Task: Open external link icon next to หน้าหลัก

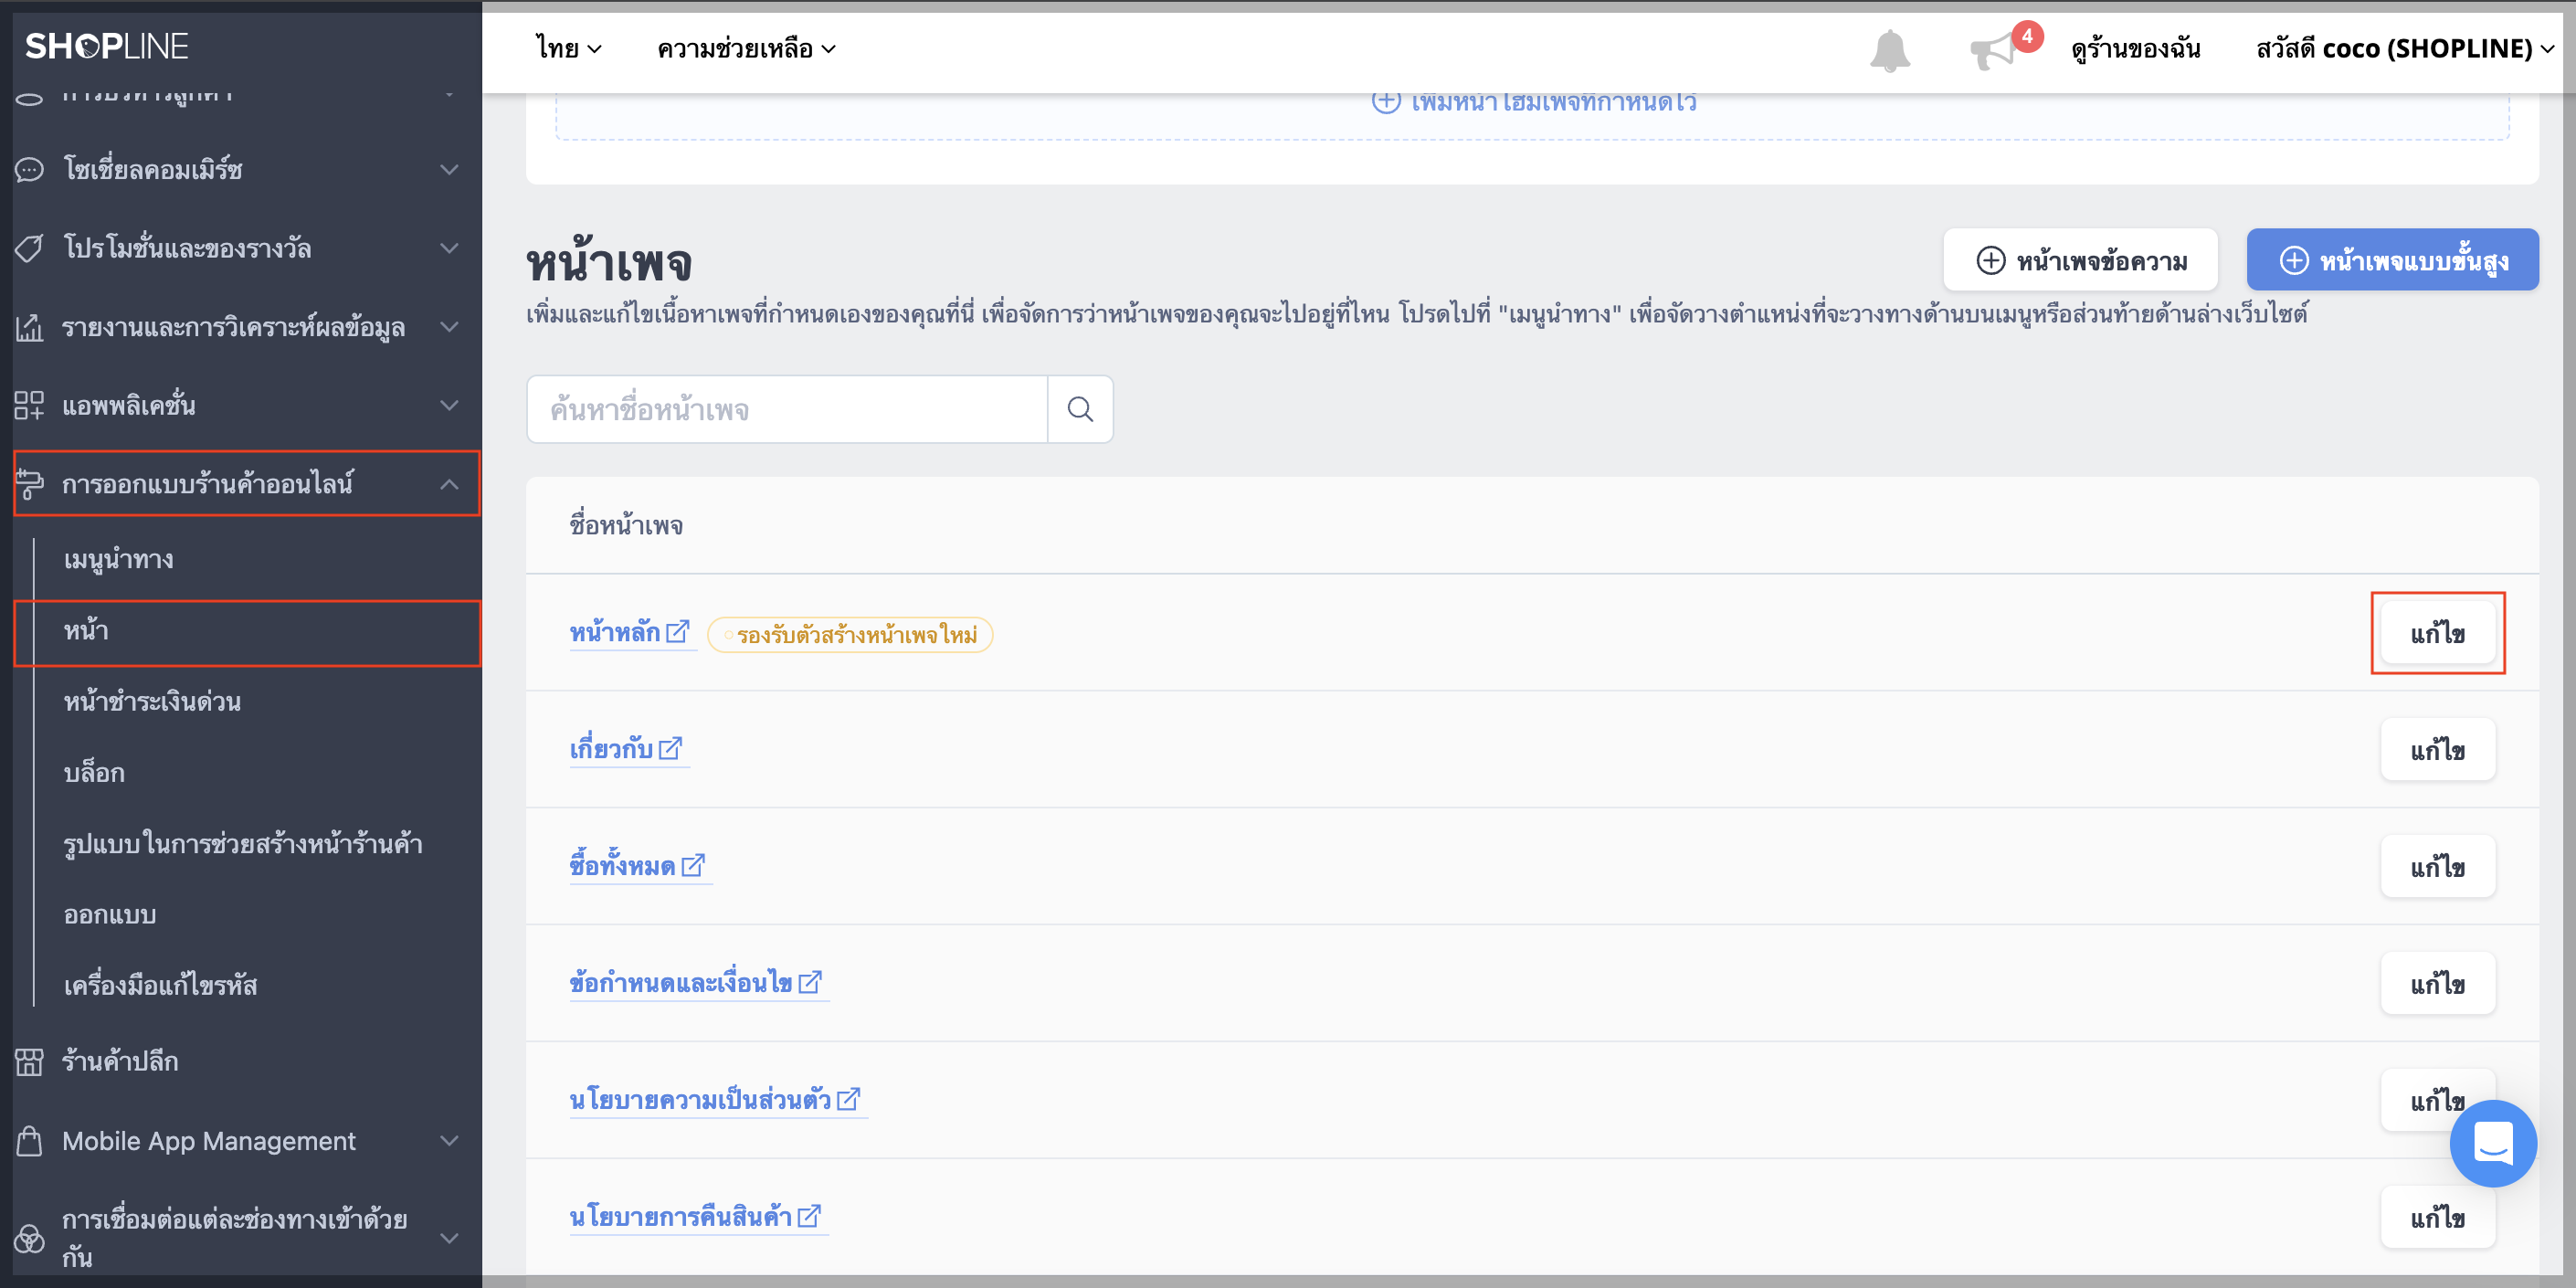Action: pos(678,632)
